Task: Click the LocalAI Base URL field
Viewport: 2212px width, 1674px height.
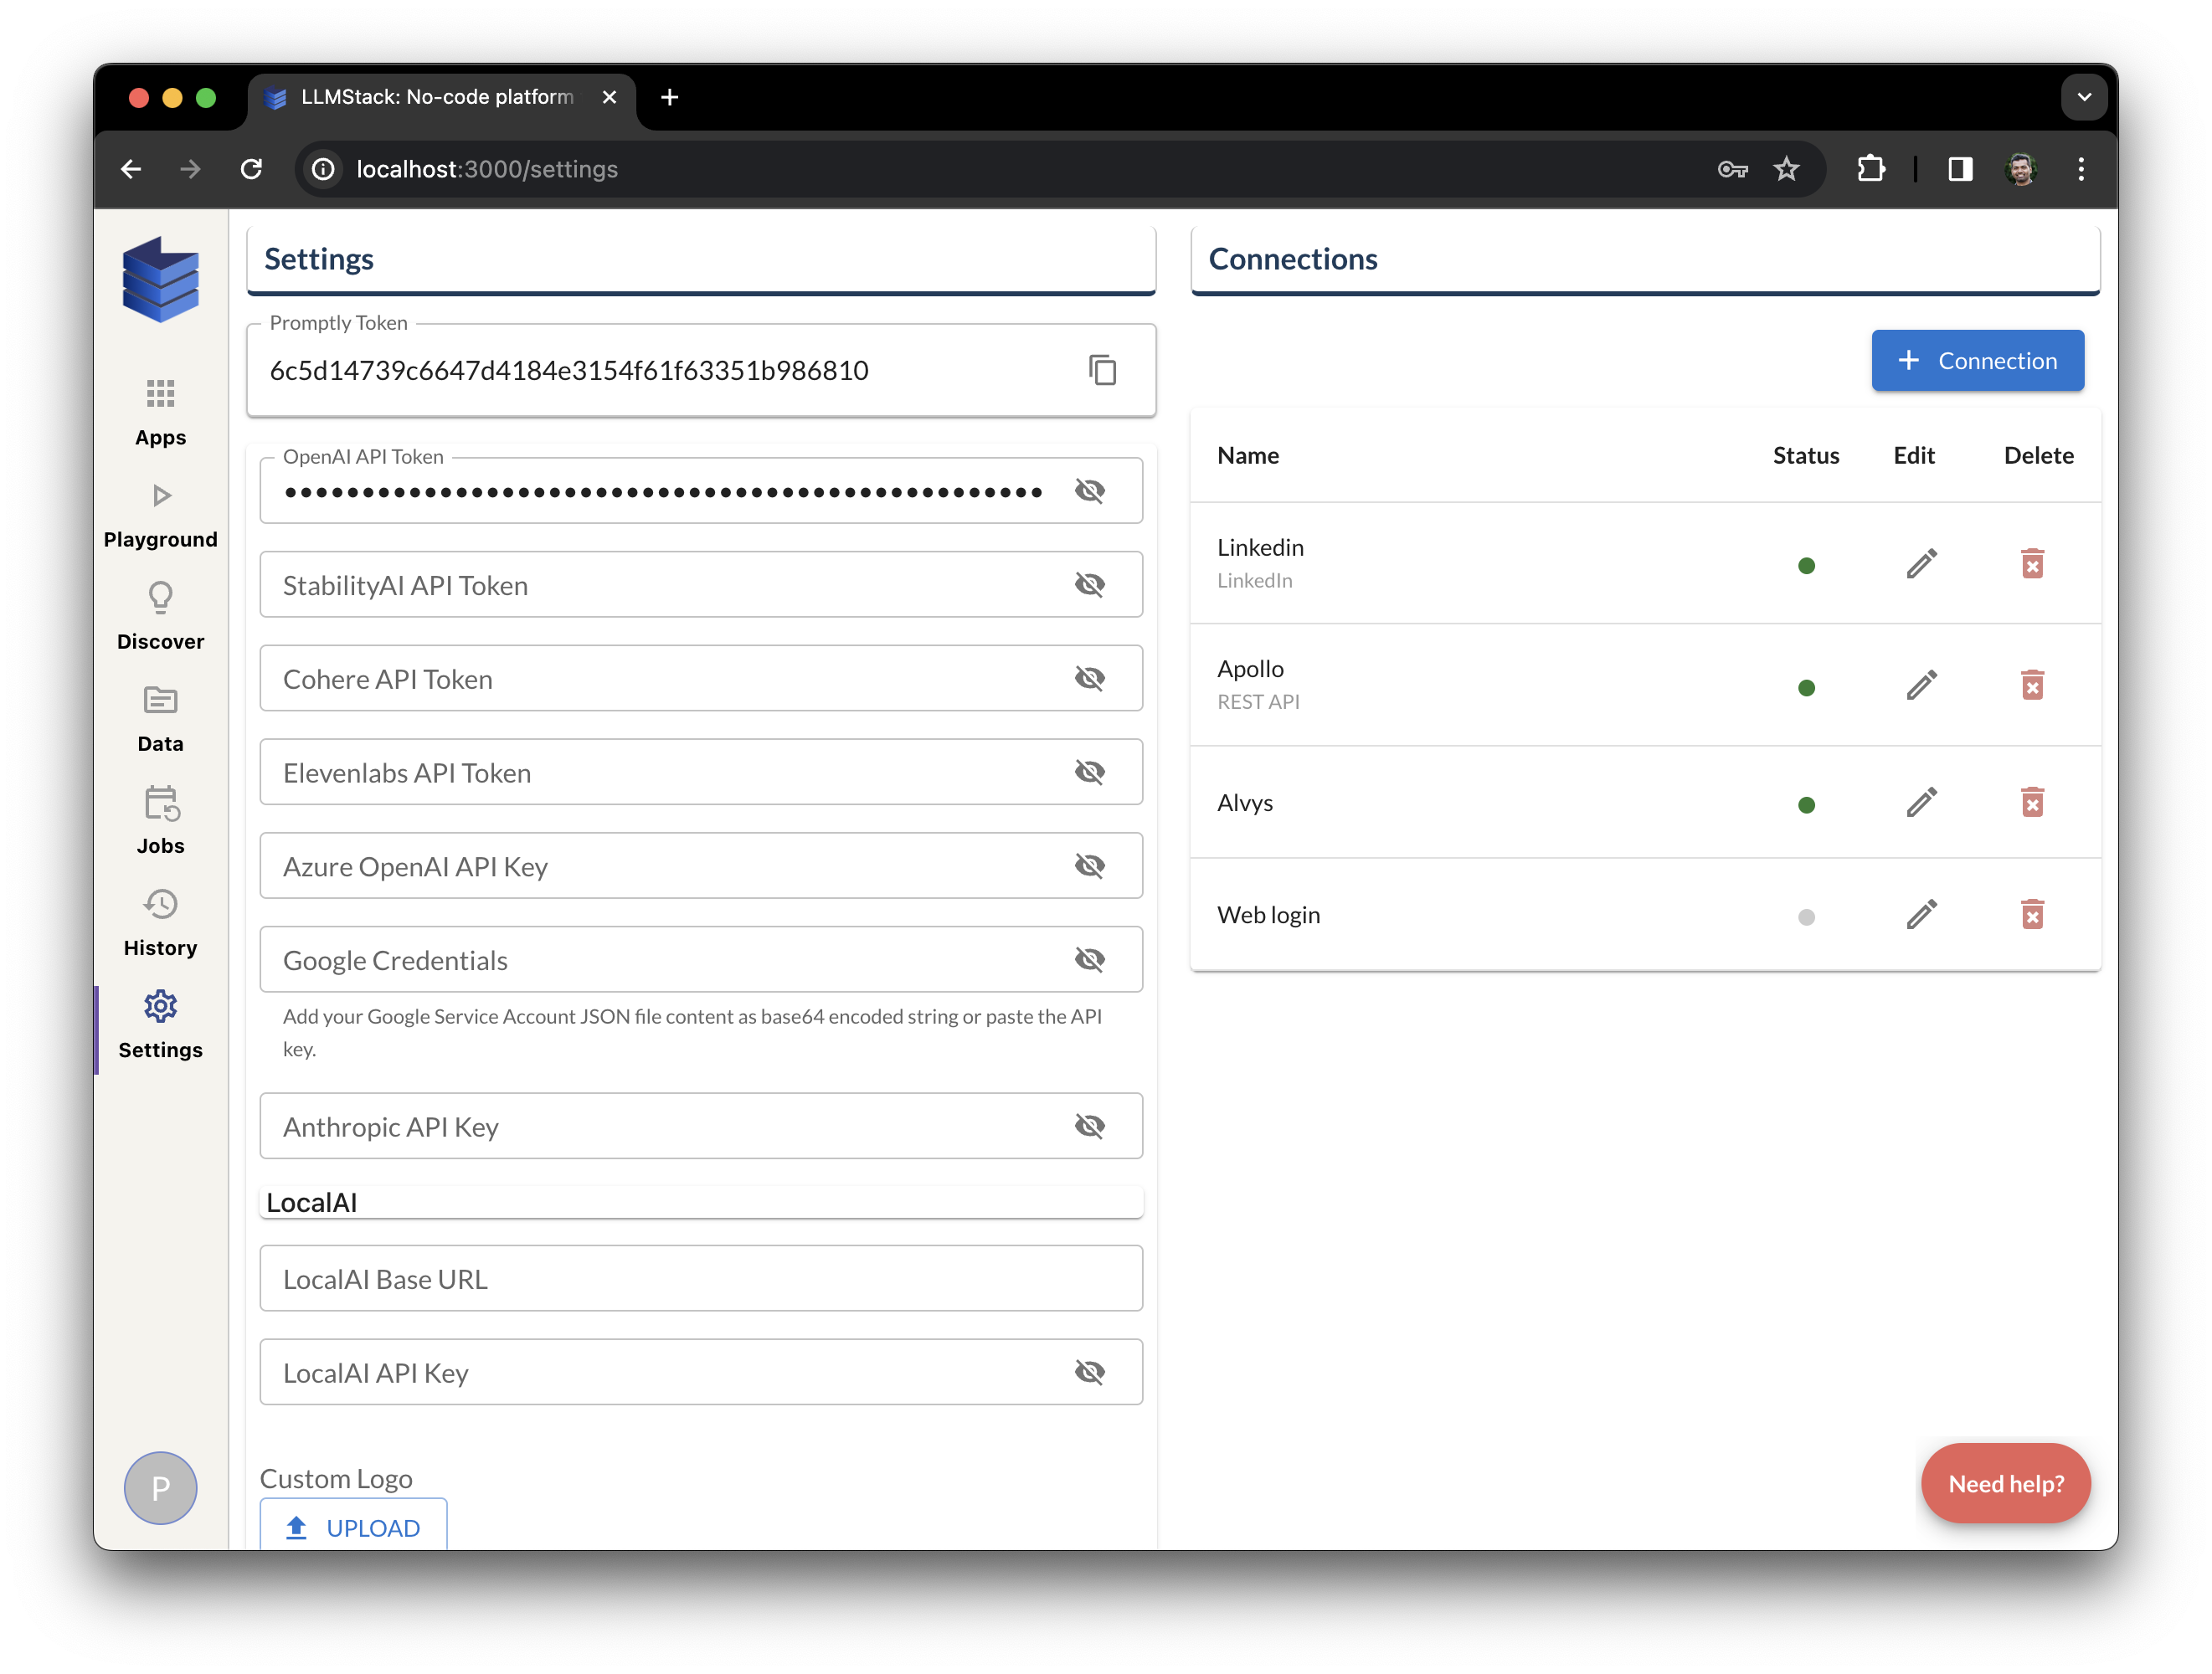Action: [700, 1278]
